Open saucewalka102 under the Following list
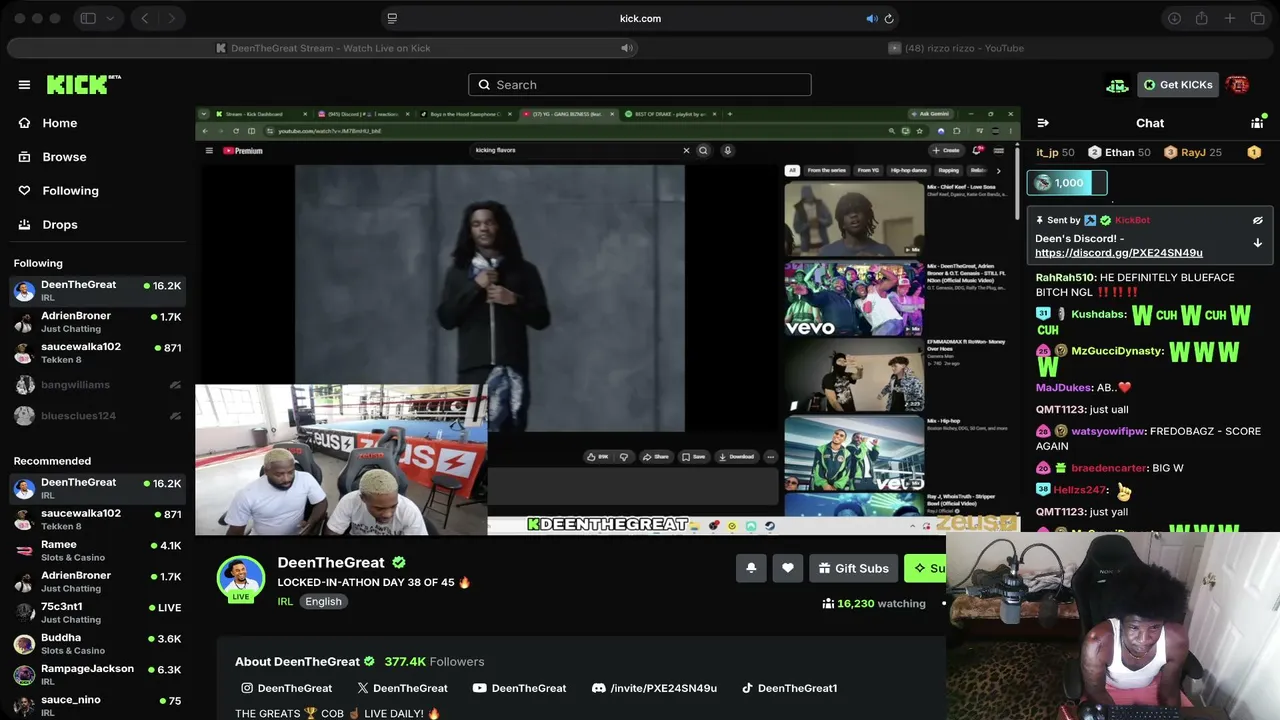The width and height of the screenshot is (1280, 720). click(x=97, y=353)
